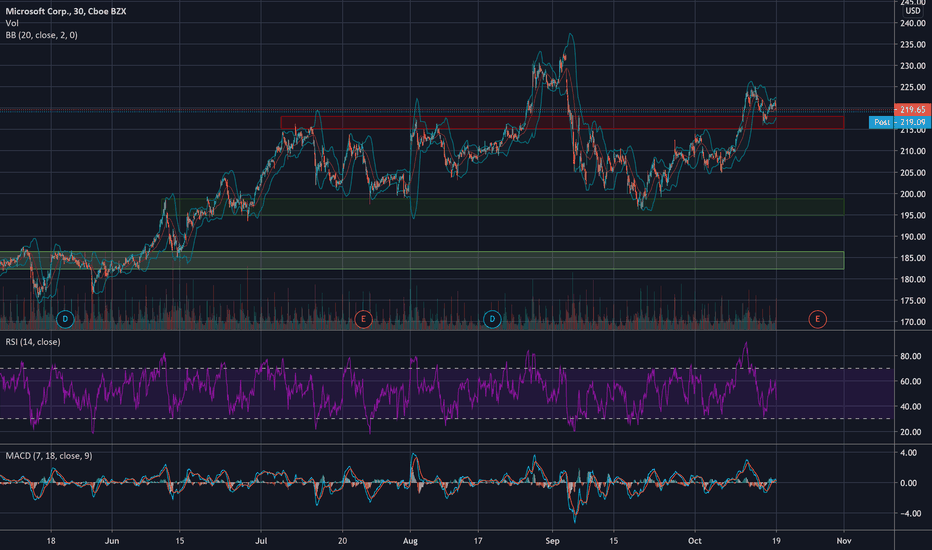Image resolution: width=932 pixels, height=550 pixels.
Task: Click the 20 date label on time axis
Action: point(342,541)
